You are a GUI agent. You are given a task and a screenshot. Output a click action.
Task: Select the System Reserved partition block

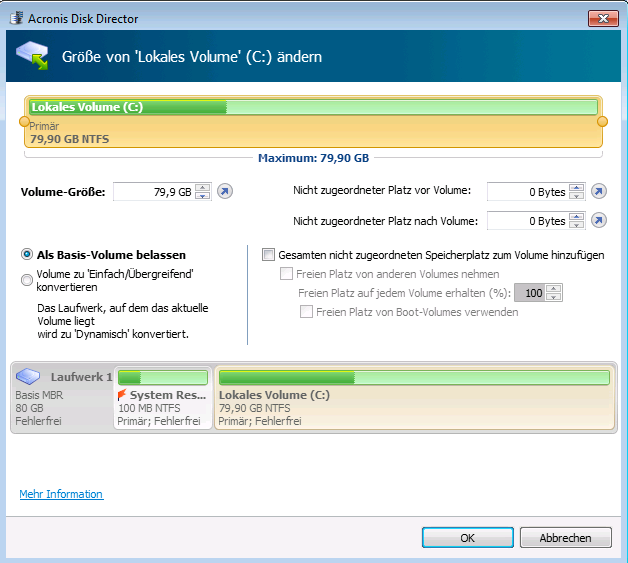click(163, 397)
